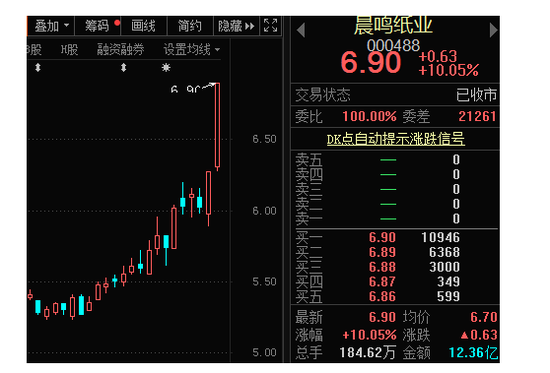Click the 6.00 price axis label
Viewport: 550px width, 373px height.
(264, 211)
